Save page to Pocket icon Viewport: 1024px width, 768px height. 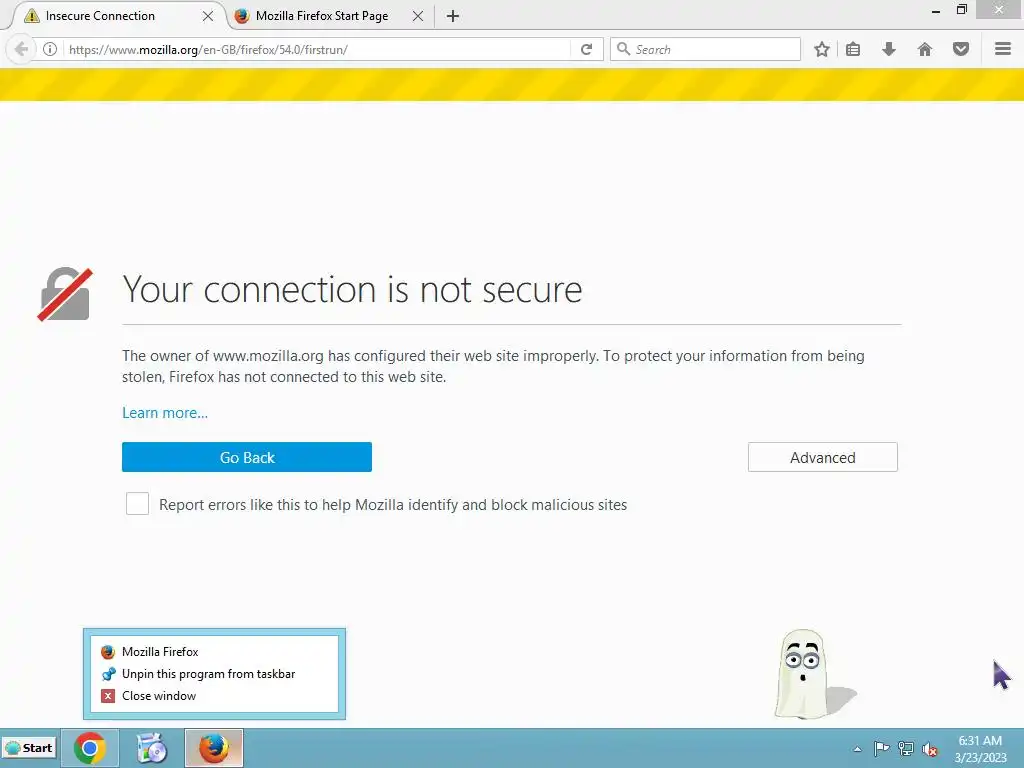(961, 50)
